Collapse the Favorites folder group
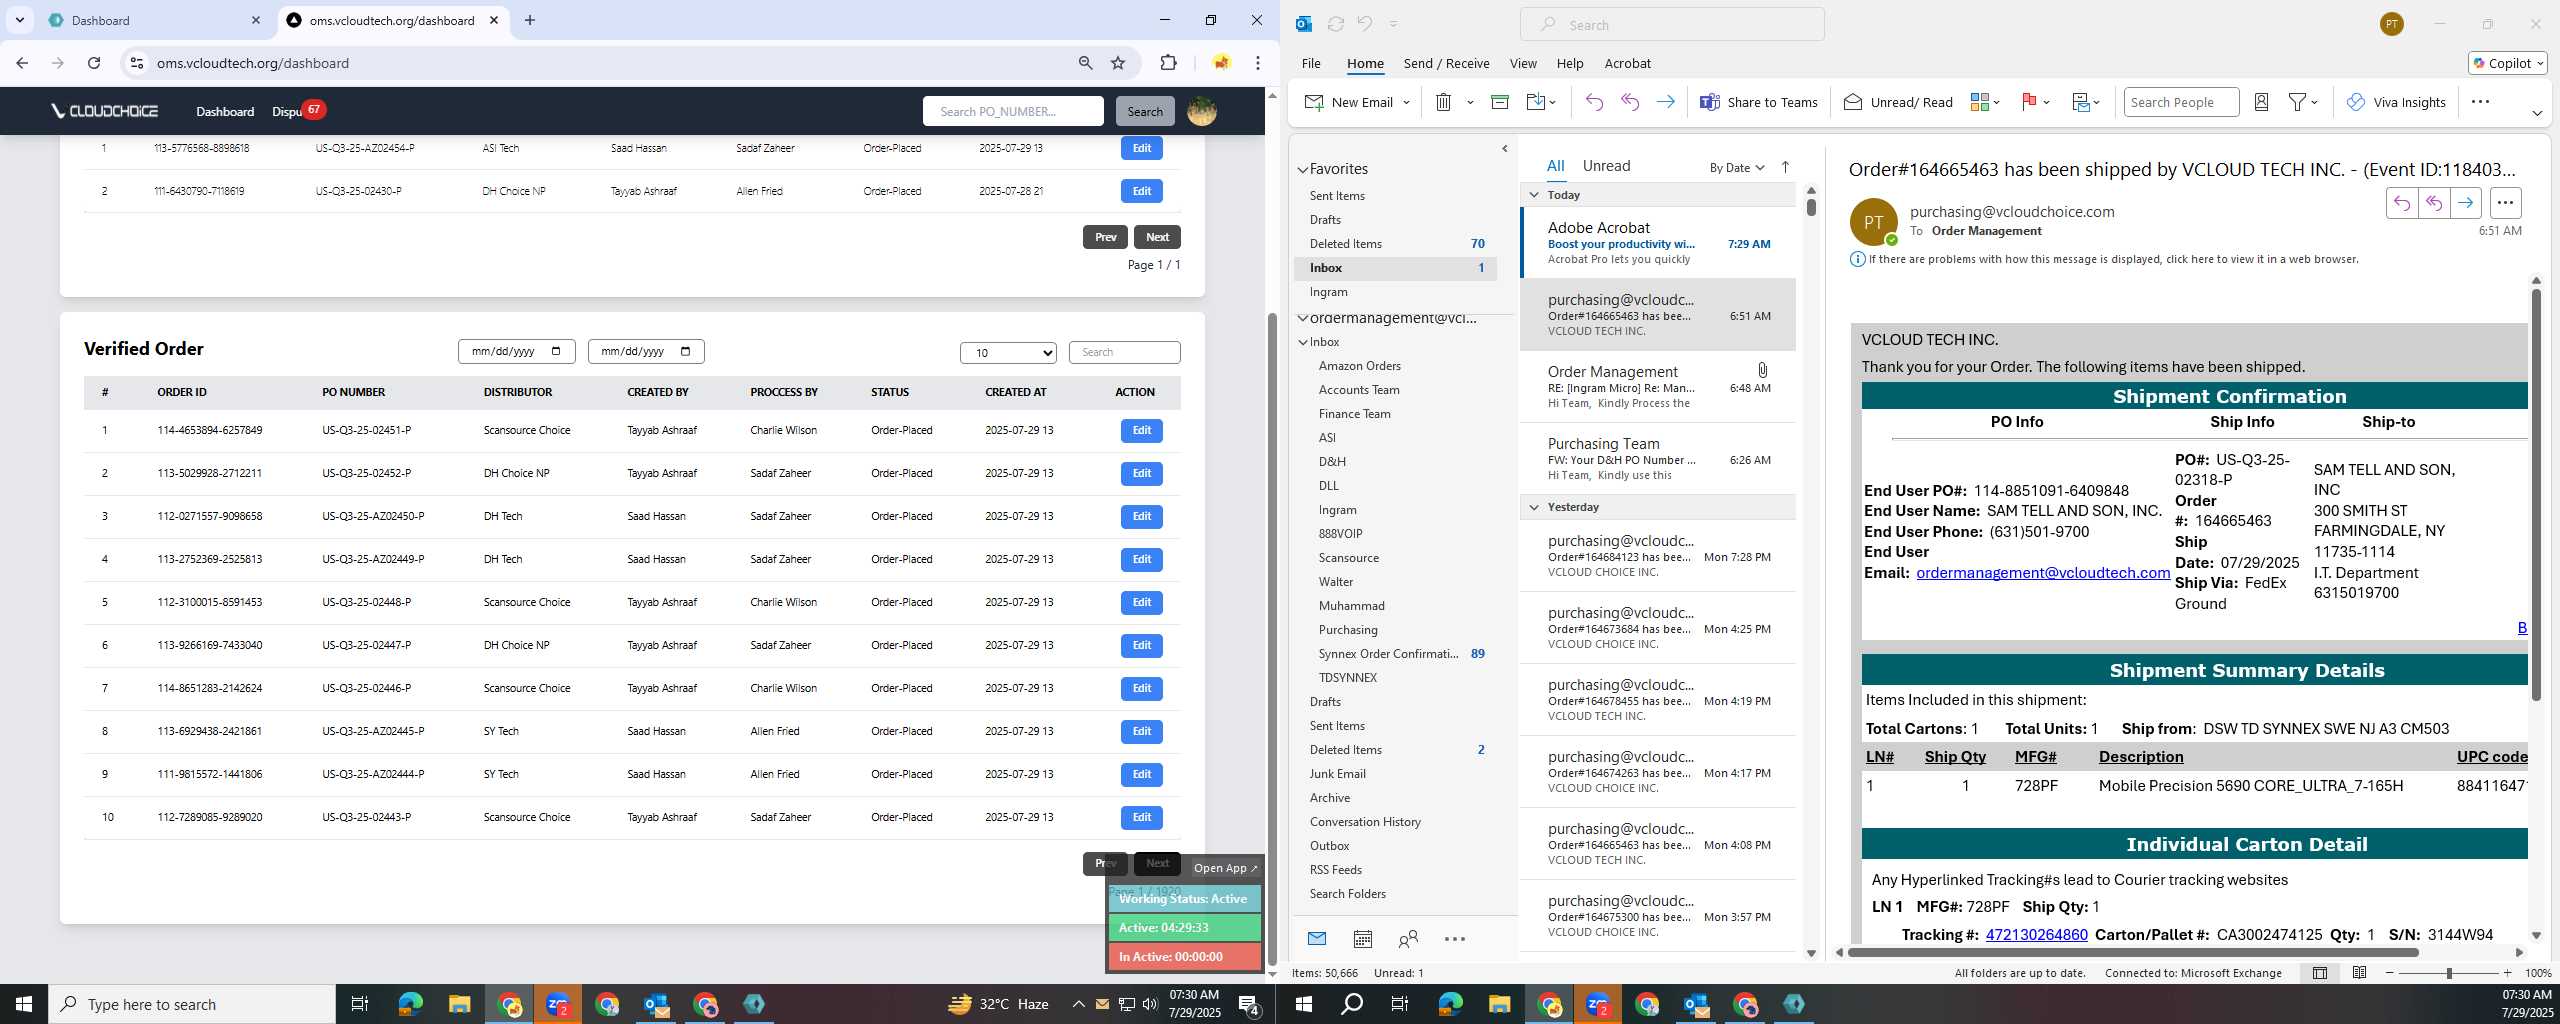 (x=1302, y=170)
